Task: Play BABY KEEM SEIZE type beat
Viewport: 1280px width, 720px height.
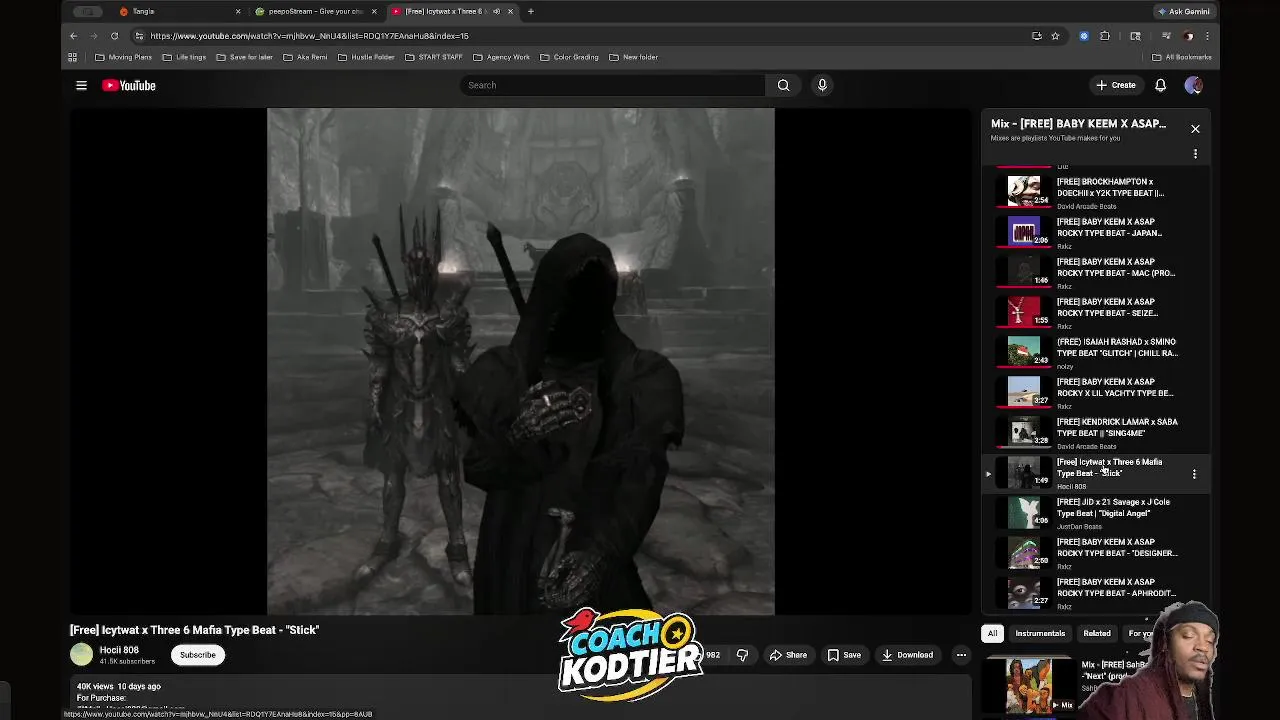Action: click(1095, 311)
